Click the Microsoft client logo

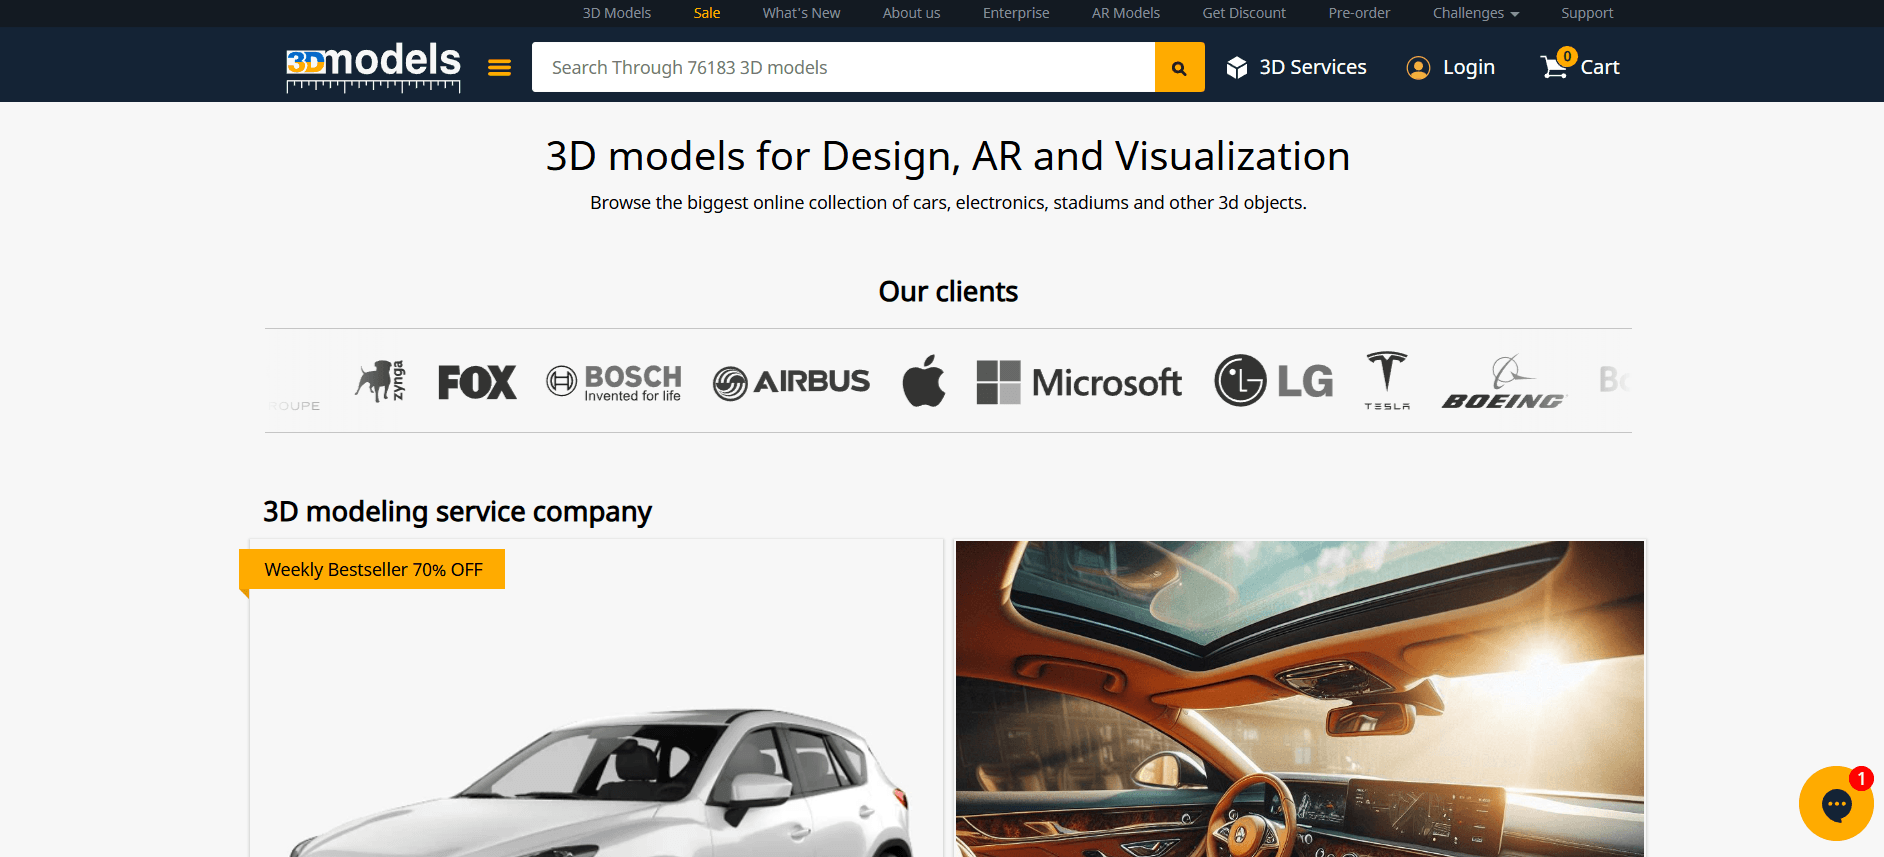1079,382
